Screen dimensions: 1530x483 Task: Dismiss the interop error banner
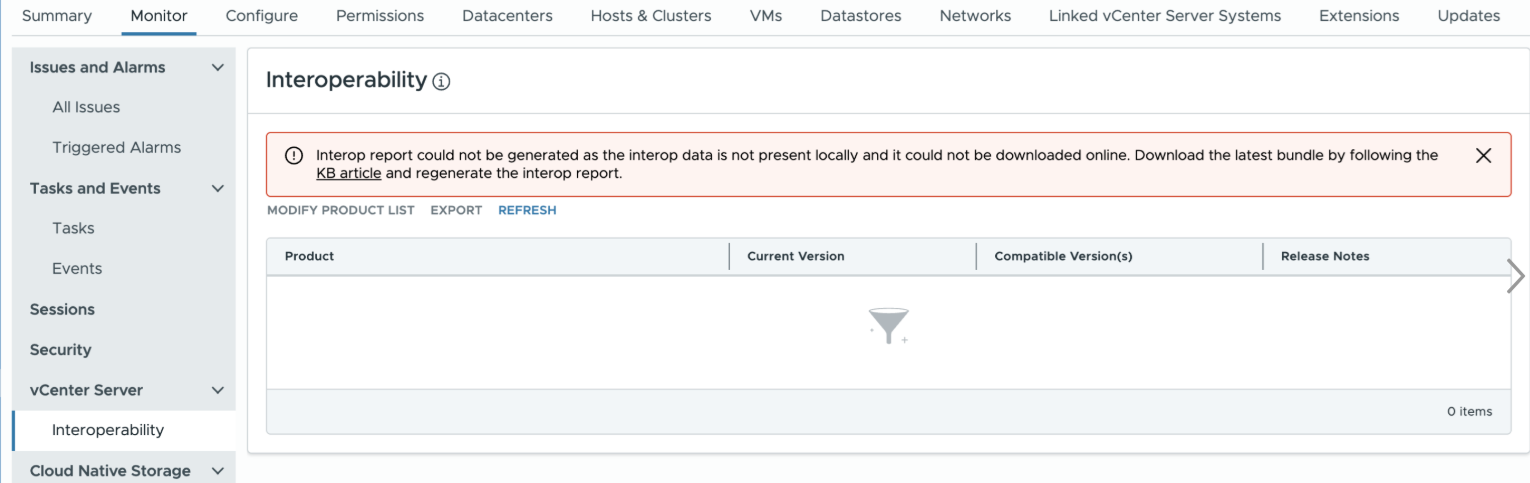coord(1483,156)
